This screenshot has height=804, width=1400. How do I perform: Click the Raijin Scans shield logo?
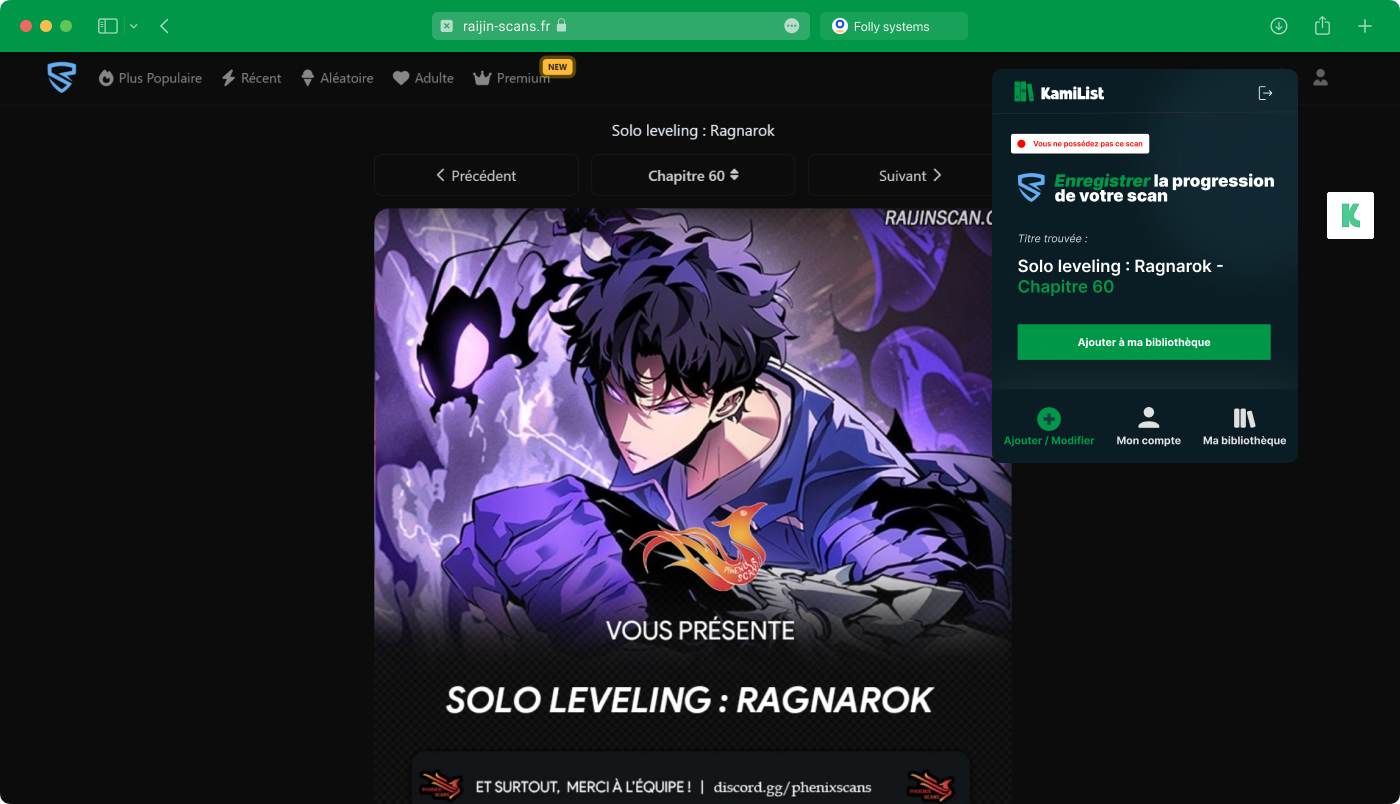[x=61, y=78]
